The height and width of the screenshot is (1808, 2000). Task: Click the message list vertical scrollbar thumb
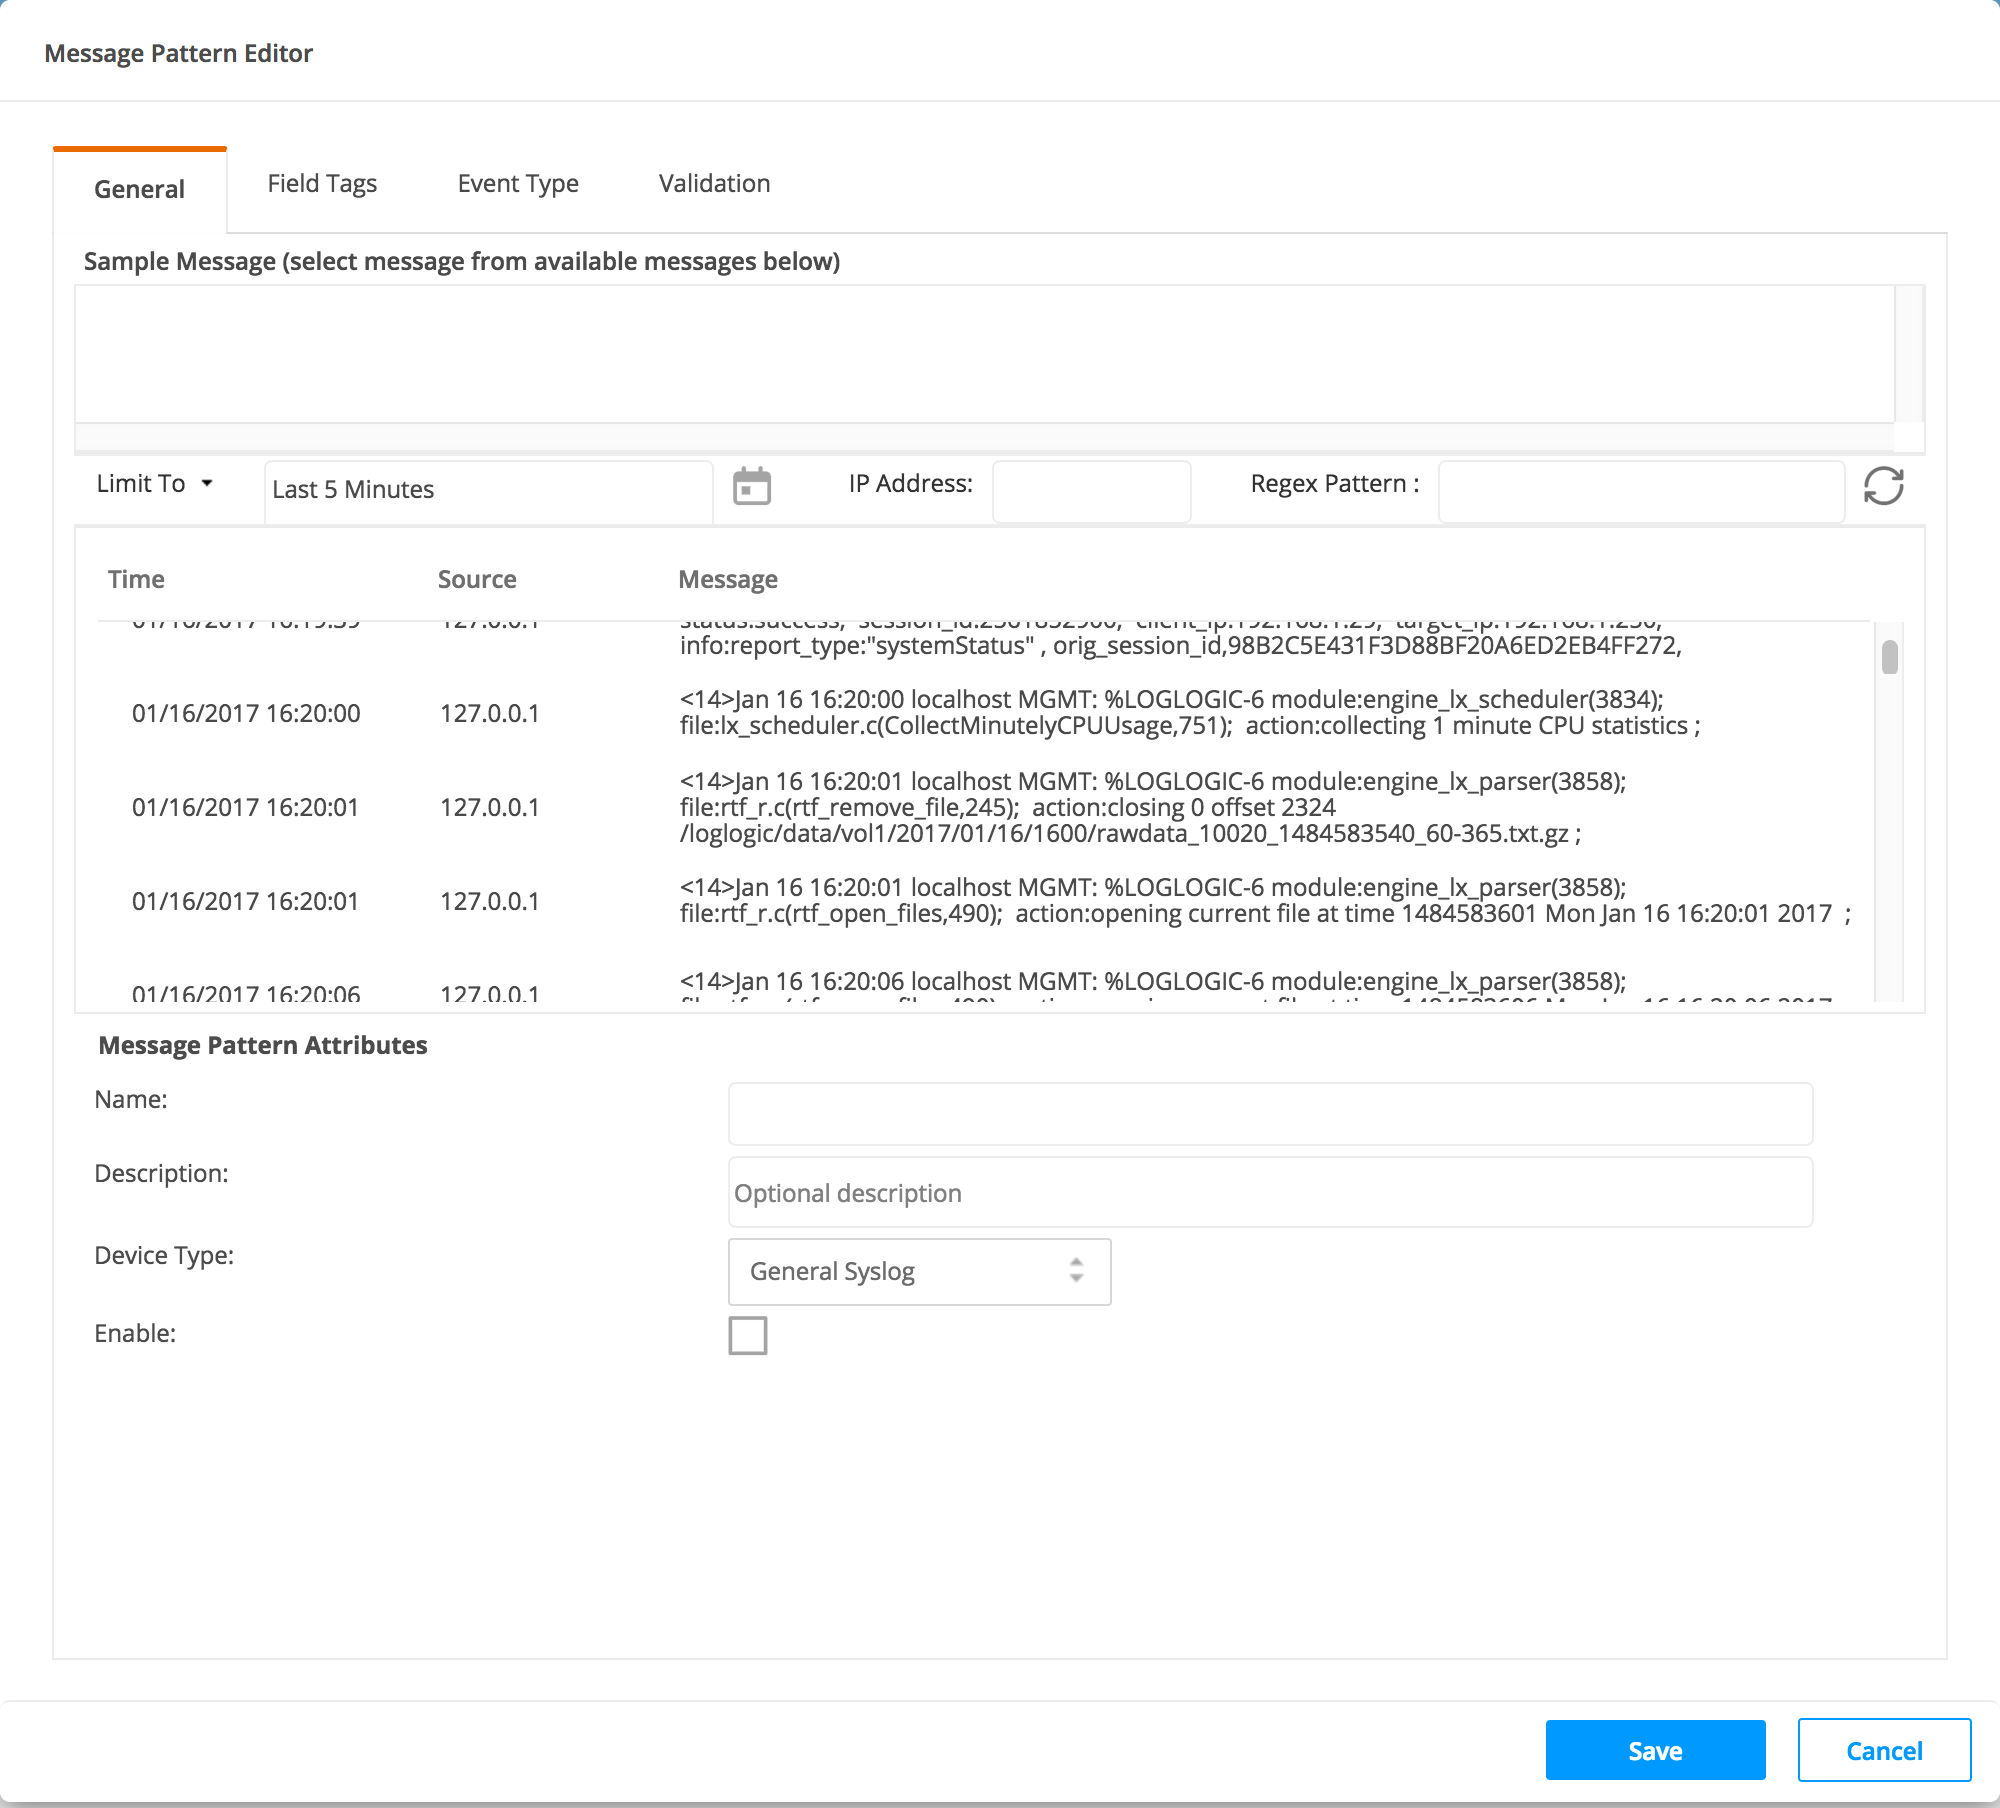(x=1889, y=658)
